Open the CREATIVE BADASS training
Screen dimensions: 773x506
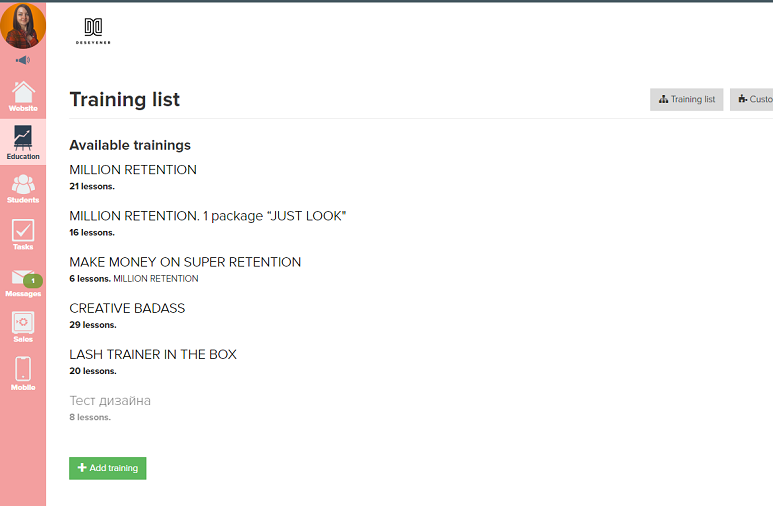(x=127, y=308)
